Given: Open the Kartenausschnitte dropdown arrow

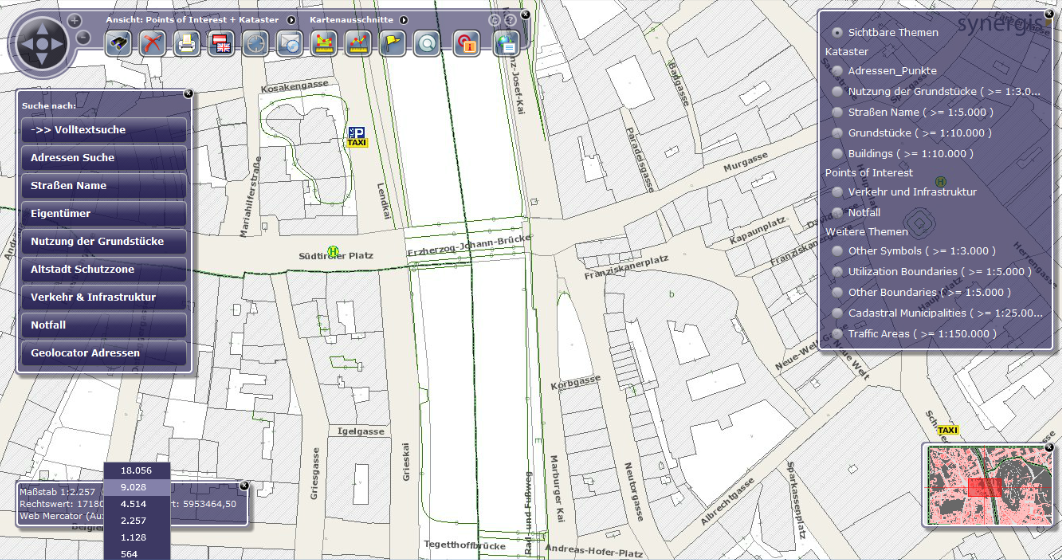Looking at the screenshot, I should [403, 19].
